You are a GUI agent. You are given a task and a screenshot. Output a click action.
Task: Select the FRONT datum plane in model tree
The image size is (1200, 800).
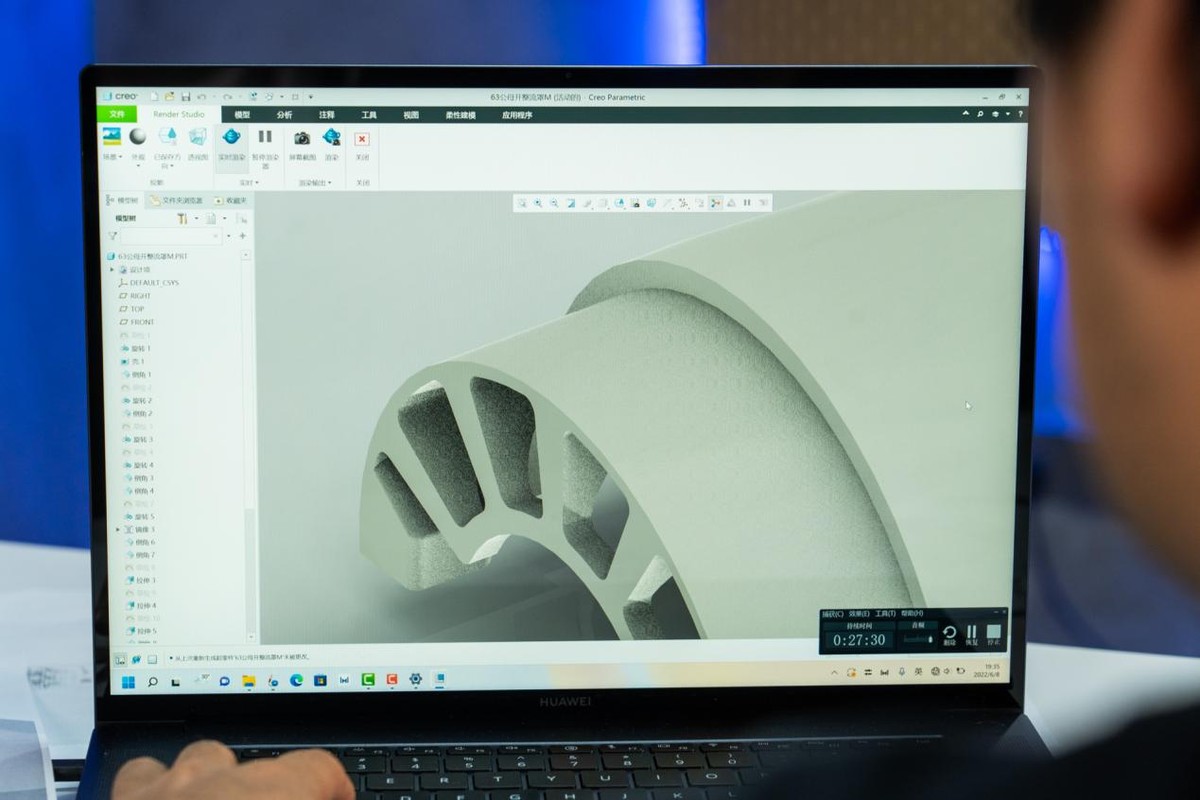137,322
